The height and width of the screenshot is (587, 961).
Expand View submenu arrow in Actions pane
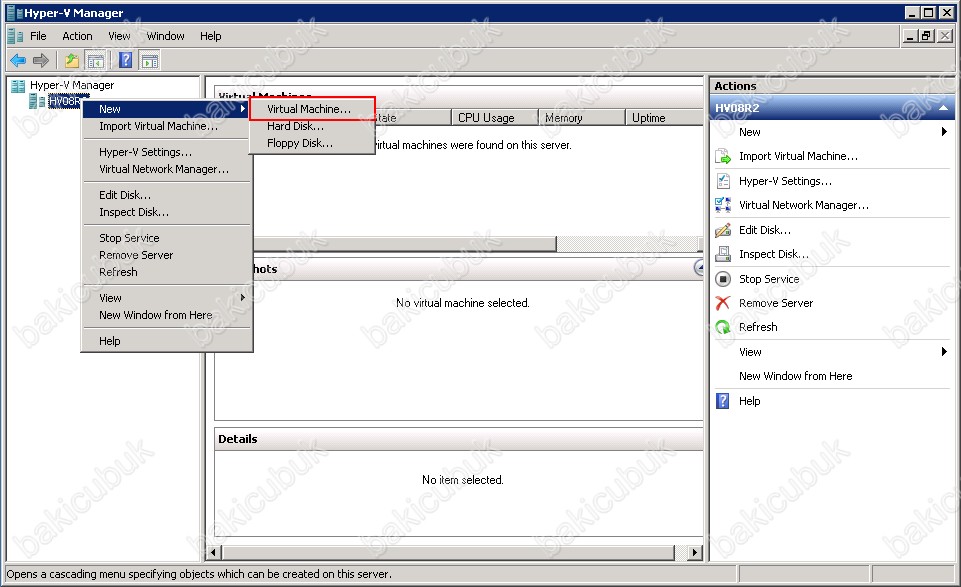point(944,352)
